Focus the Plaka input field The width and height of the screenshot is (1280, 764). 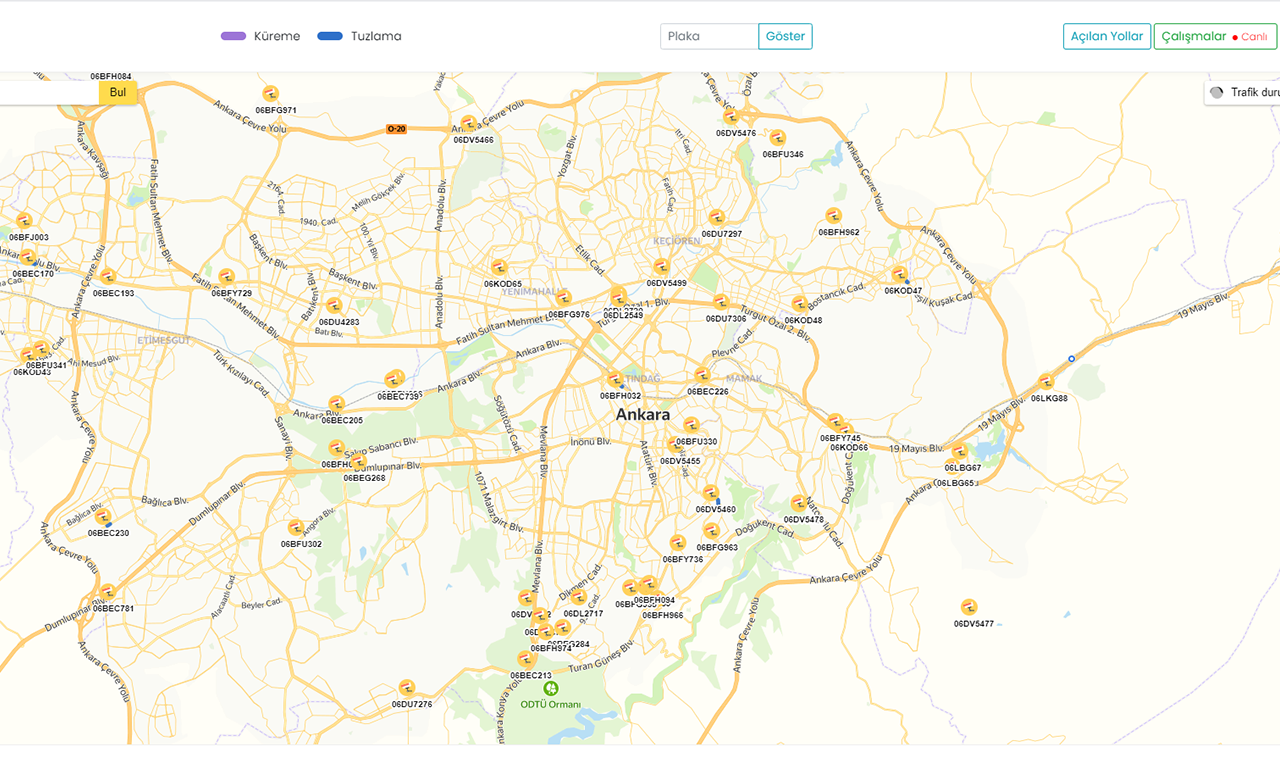[709, 36]
